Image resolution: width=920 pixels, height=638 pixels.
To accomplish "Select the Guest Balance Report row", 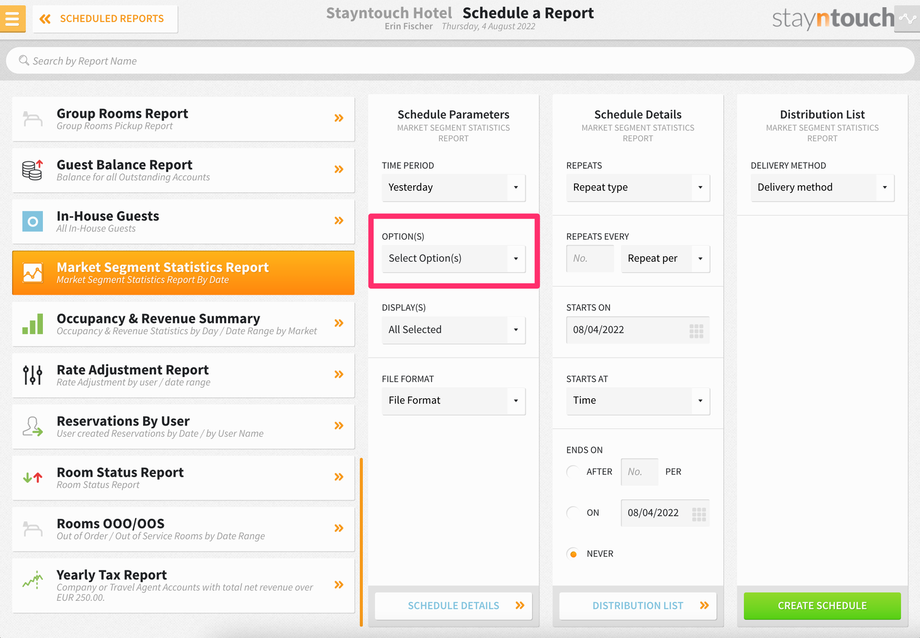I will coord(183,170).
